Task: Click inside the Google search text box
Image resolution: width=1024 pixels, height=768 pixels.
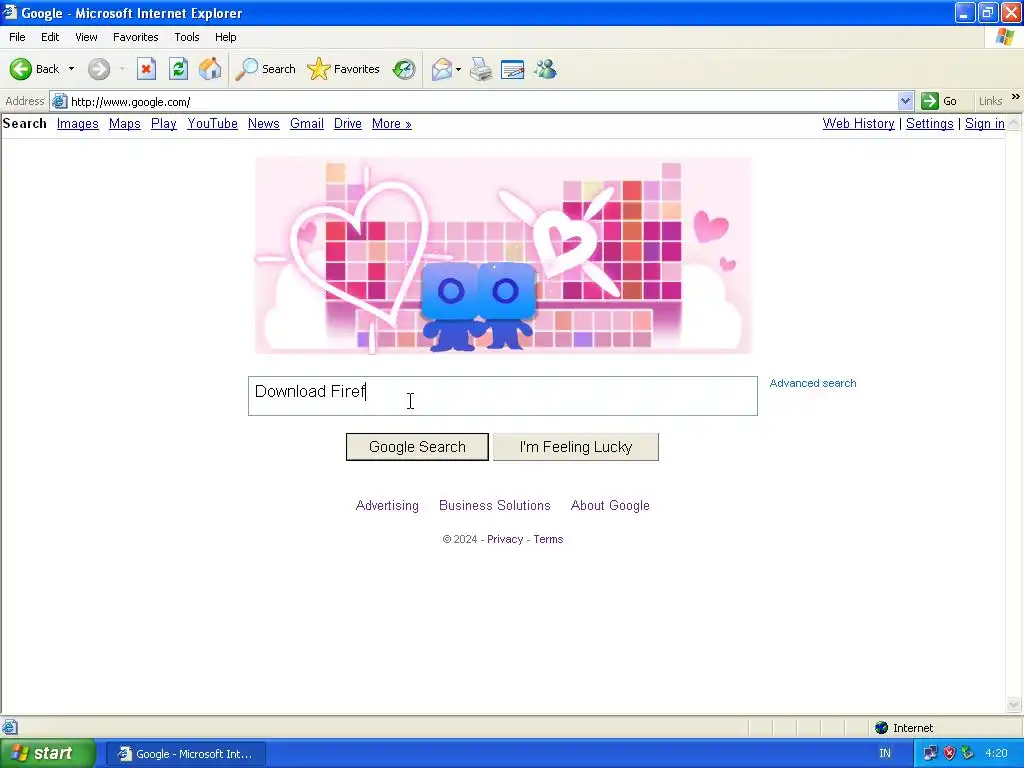Action: click(x=503, y=396)
